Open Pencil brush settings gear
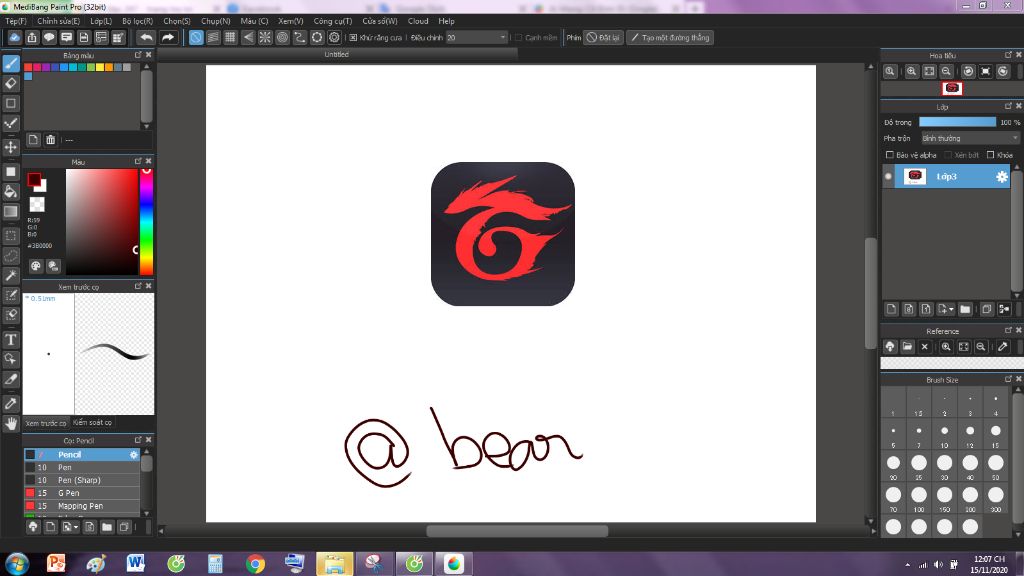Viewport: 1024px width, 576px height. pyautogui.click(x=134, y=455)
